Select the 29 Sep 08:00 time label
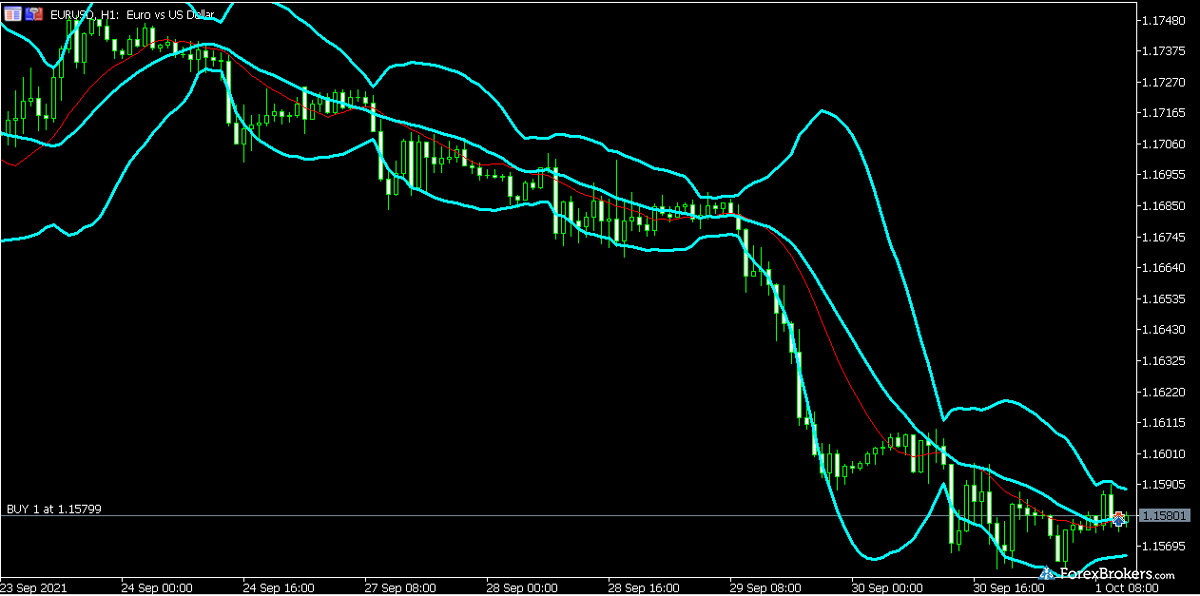Image resolution: width=1200 pixels, height=596 pixels. (765, 587)
